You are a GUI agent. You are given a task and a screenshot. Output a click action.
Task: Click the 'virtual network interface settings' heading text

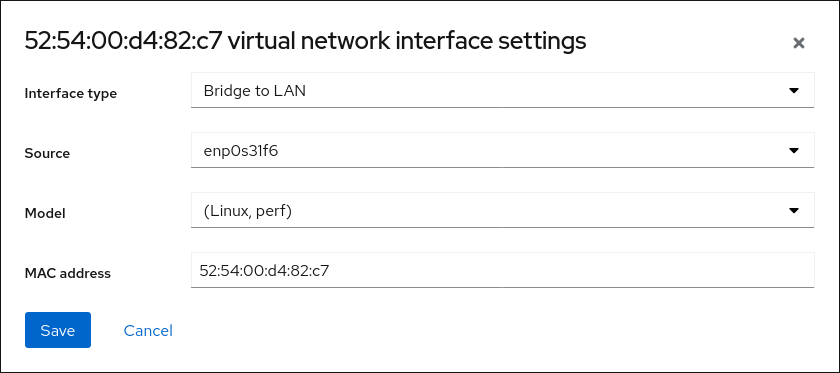point(407,41)
